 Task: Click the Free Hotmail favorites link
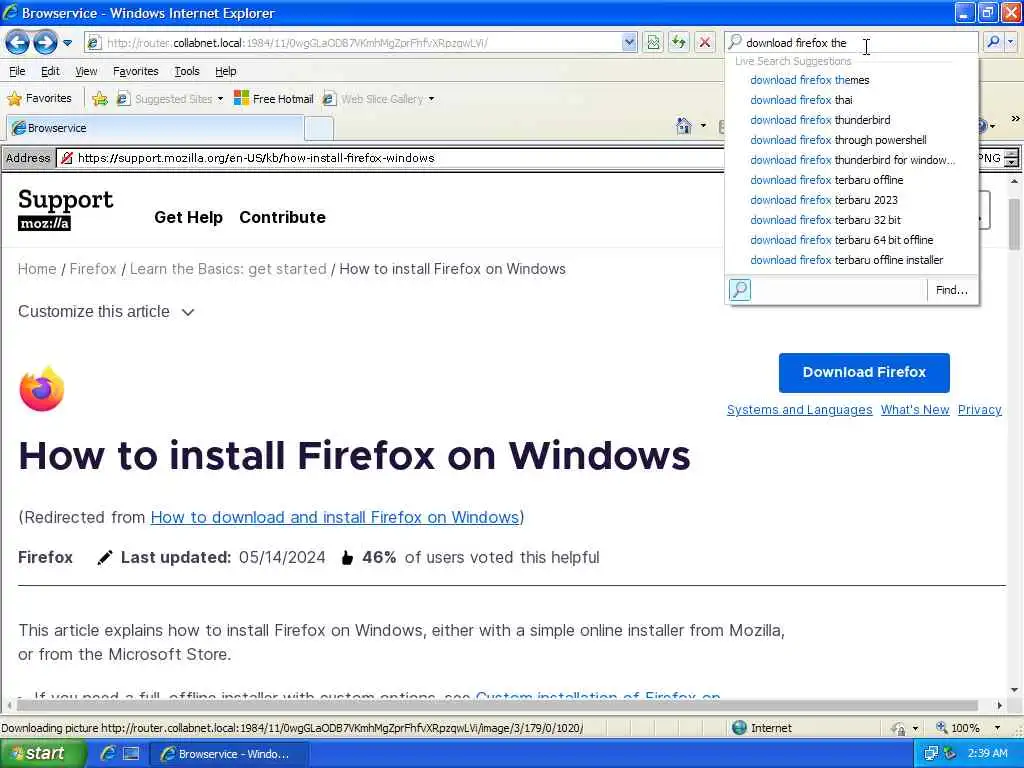coord(274,99)
